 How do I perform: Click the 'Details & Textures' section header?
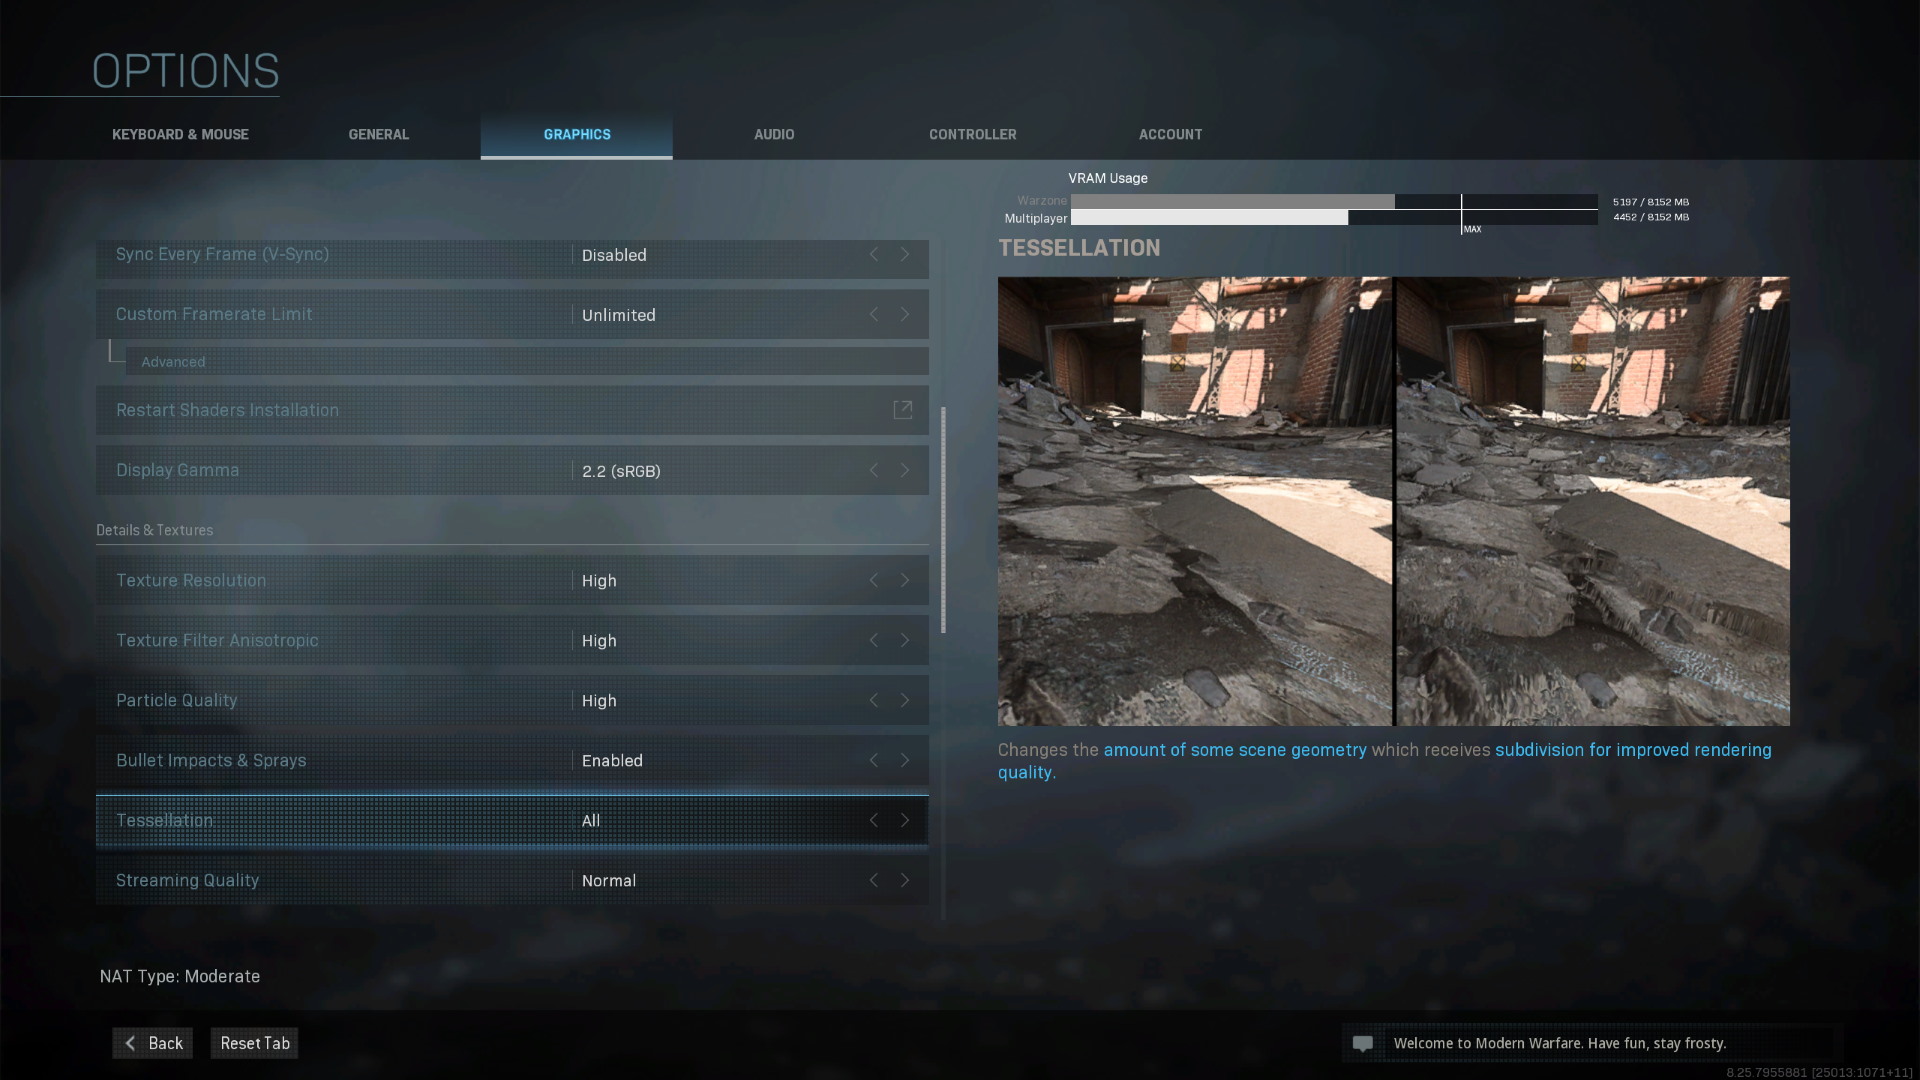point(154,530)
